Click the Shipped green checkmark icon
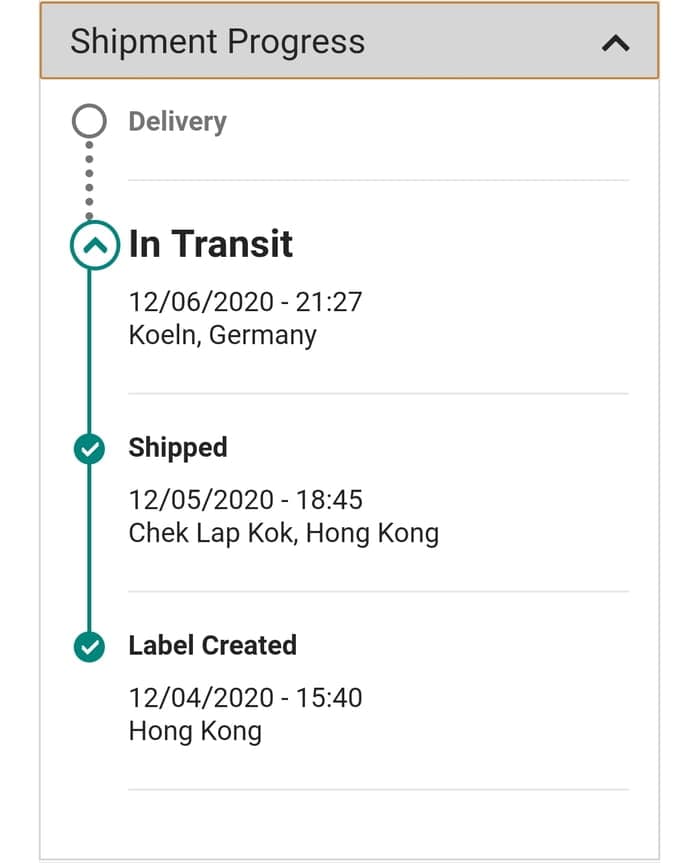The height and width of the screenshot is (863, 699). 90,449
